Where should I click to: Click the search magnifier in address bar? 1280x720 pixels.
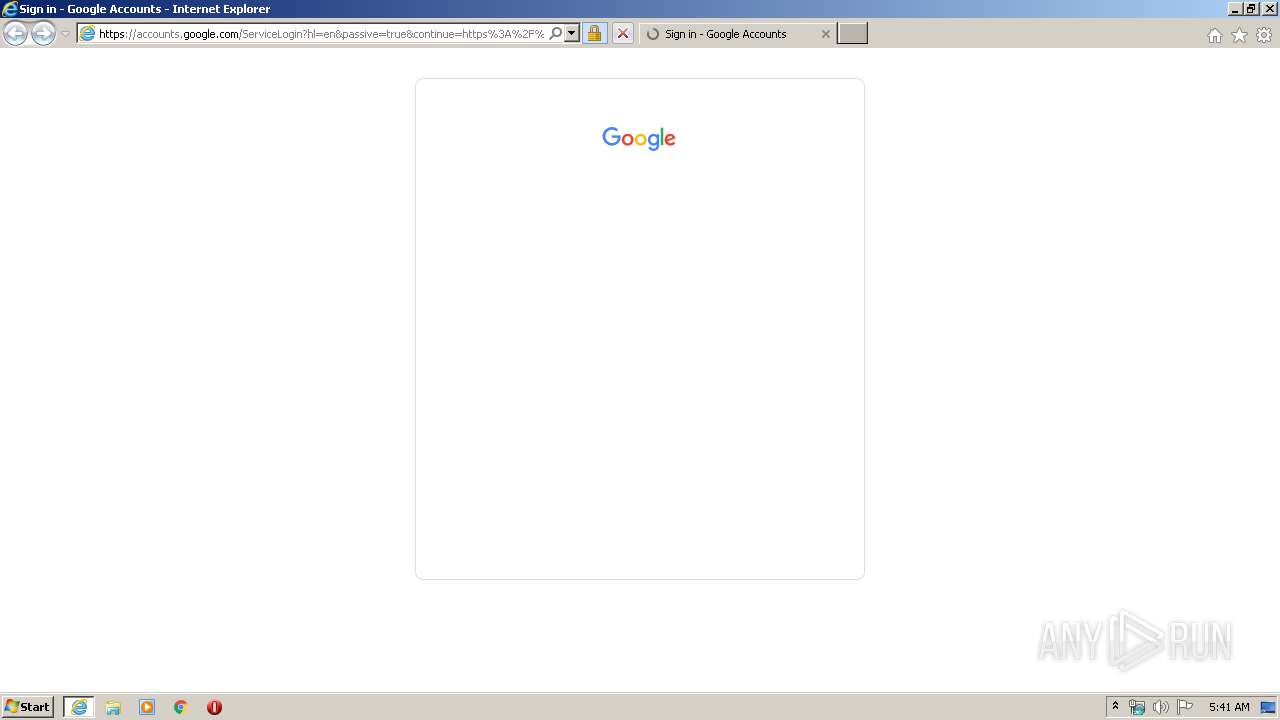pyautogui.click(x=556, y=34)
